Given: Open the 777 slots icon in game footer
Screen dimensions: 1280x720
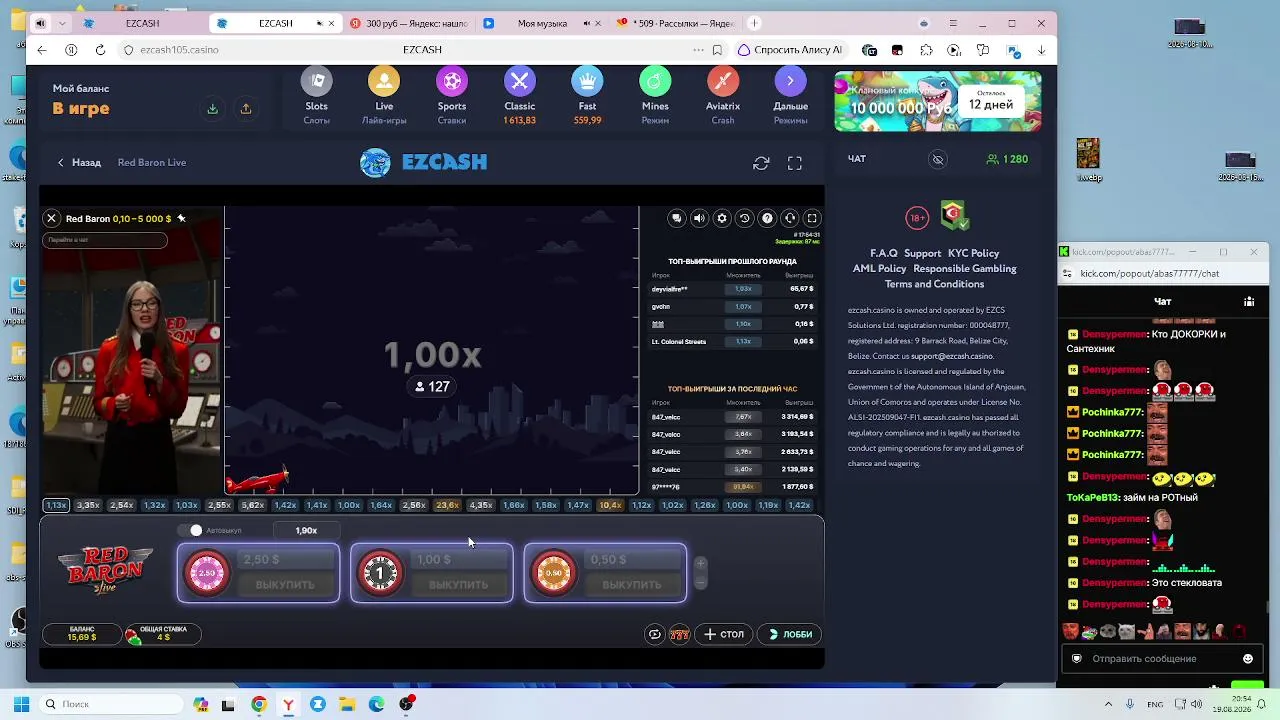Looking at the screenshot, I should [x=679, y=634].
